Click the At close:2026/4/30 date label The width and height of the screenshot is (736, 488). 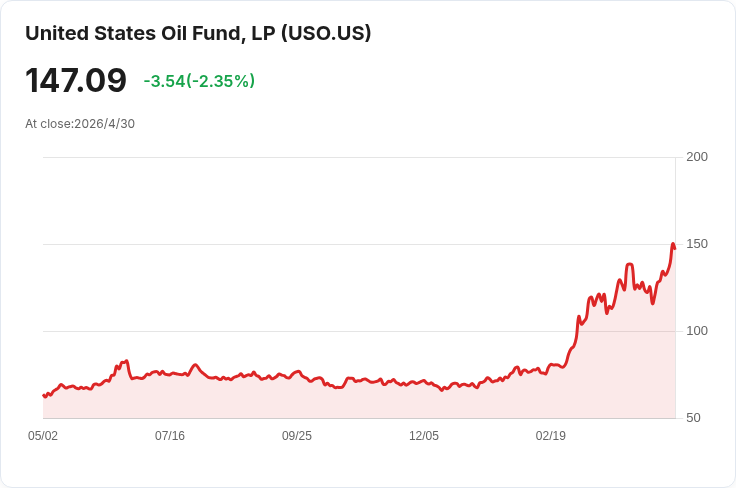[x=80, y=124]
